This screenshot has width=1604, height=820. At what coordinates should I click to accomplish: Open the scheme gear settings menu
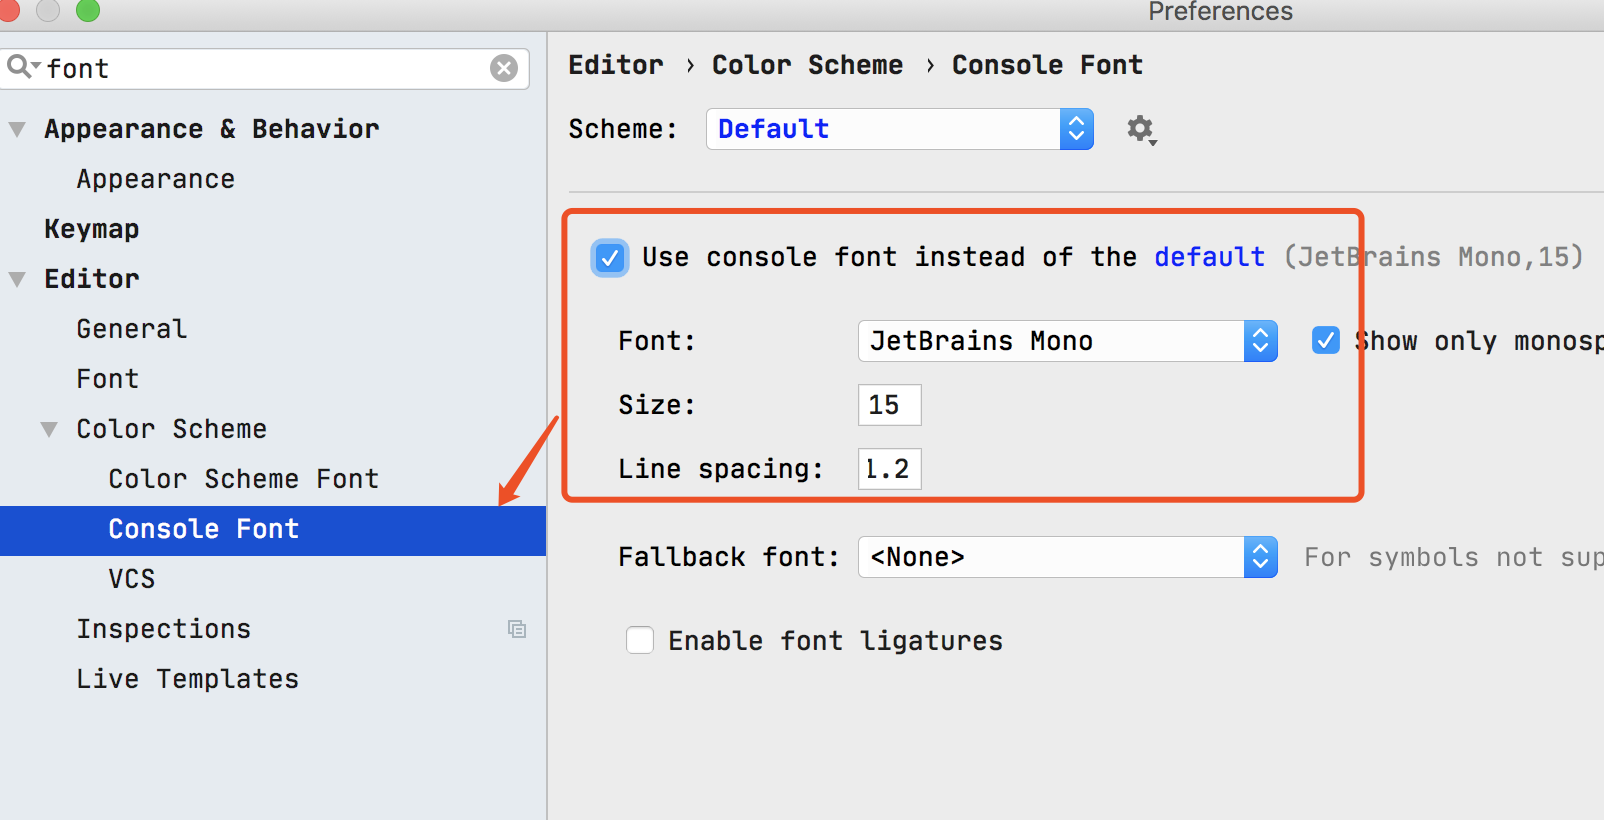point(1141,130)
